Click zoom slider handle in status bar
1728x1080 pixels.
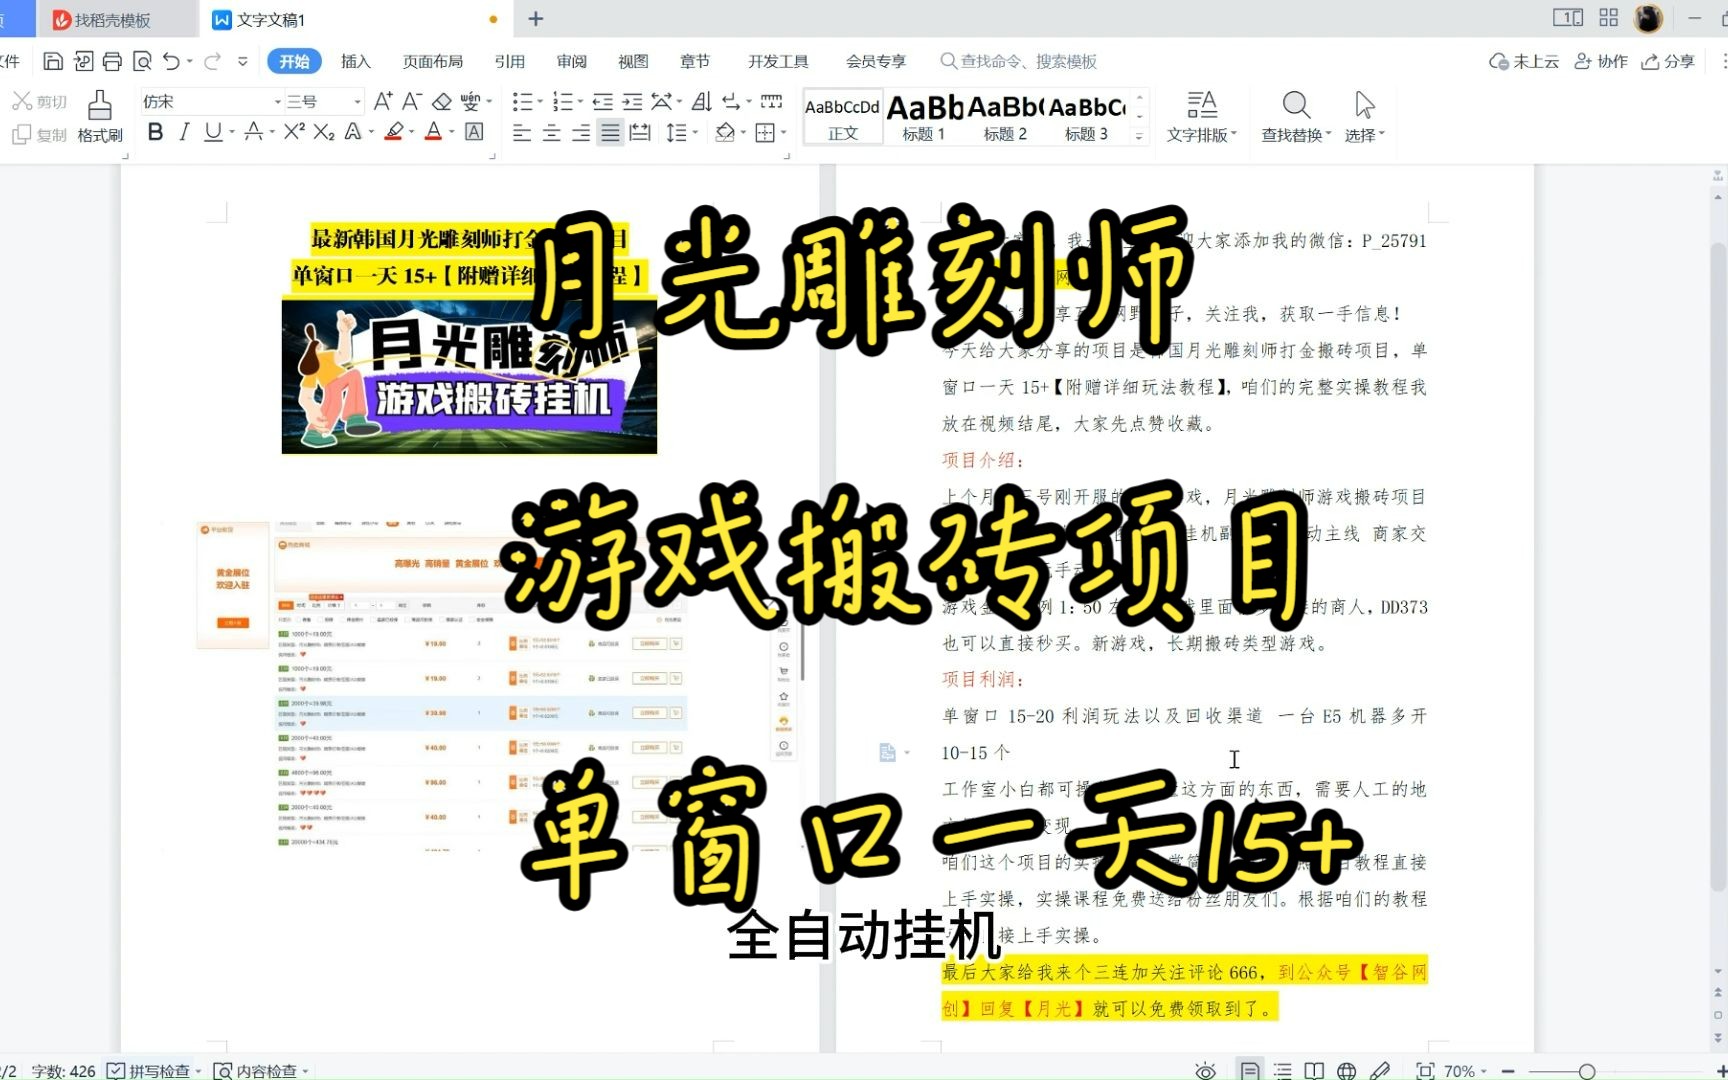pos(1586,1071)
